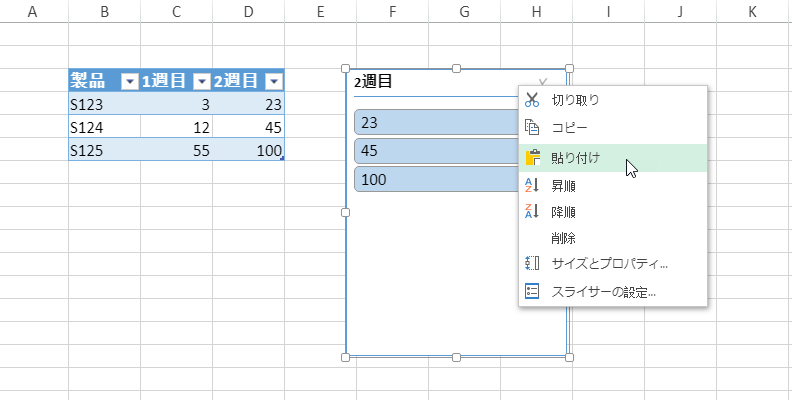Open the 1週目 column filter dropdown
This screenshot has width=792, height=400.
[x=201, y=82]
